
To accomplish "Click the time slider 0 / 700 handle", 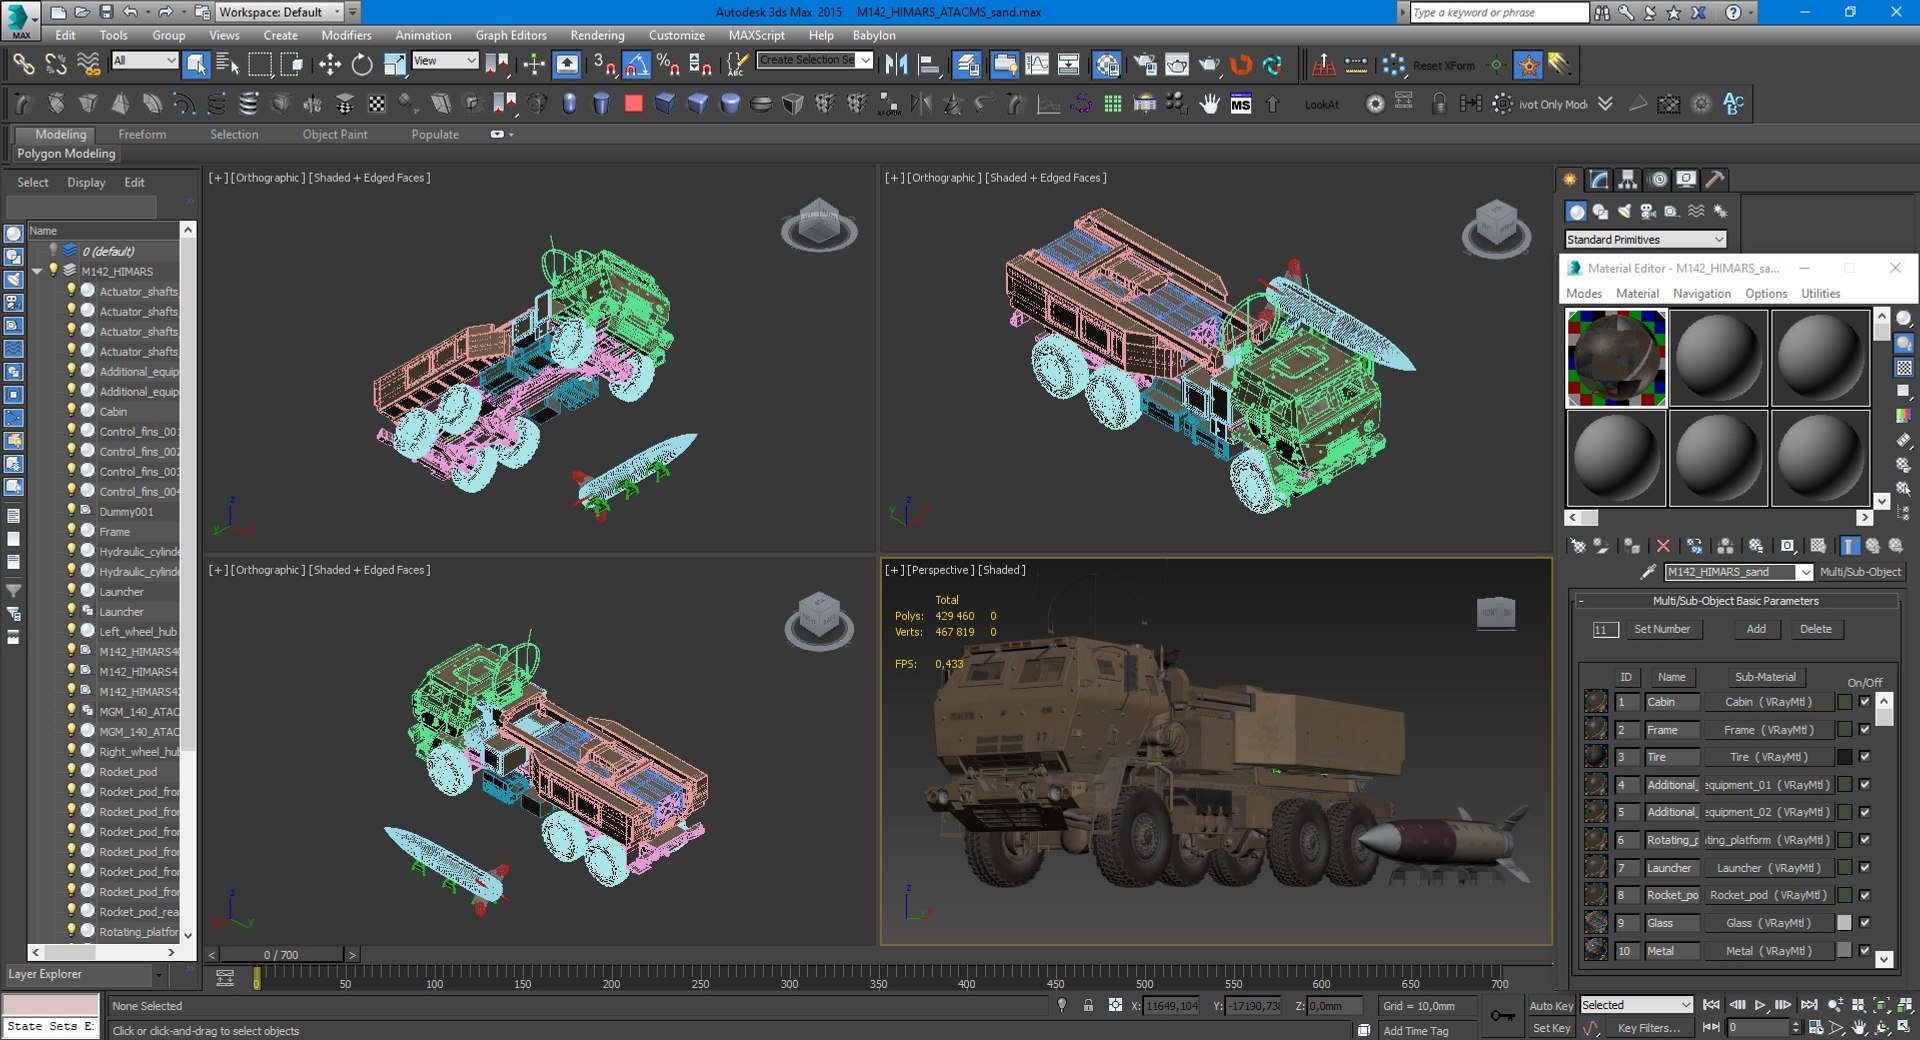I will pyautogui.click(x=281, y=955).
